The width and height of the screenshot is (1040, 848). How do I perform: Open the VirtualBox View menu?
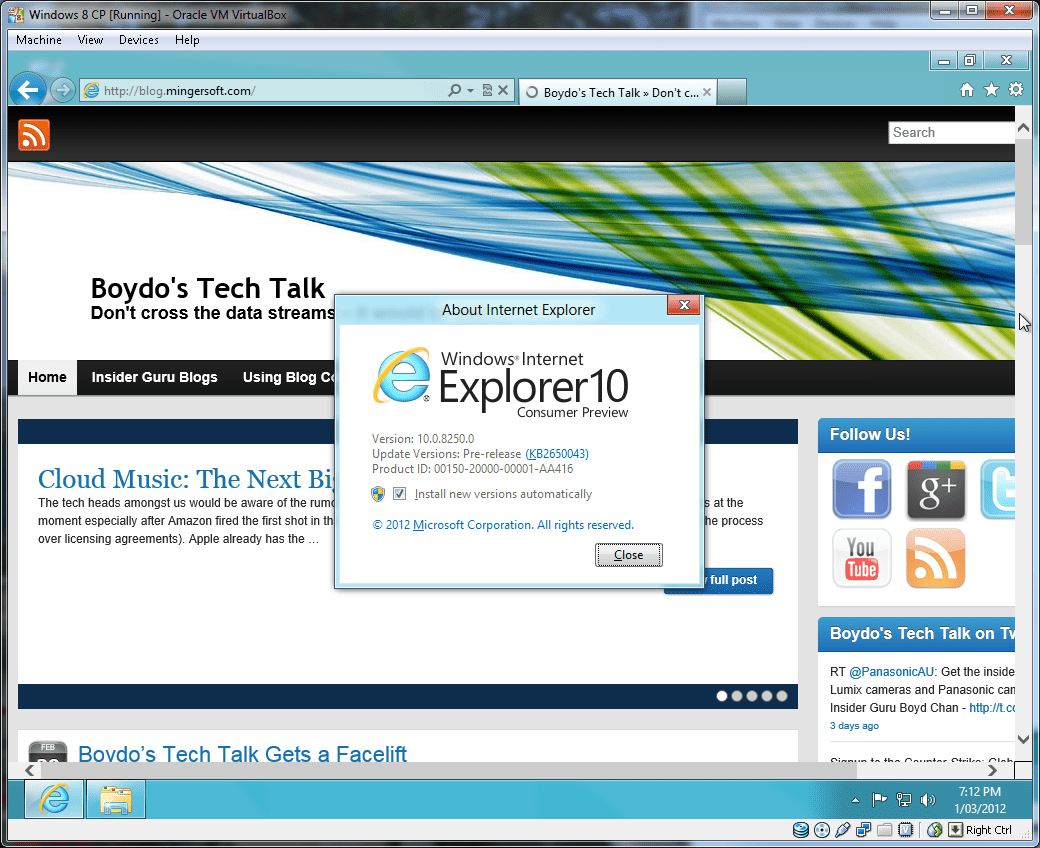pyautogui.click(x=90, y=40)
